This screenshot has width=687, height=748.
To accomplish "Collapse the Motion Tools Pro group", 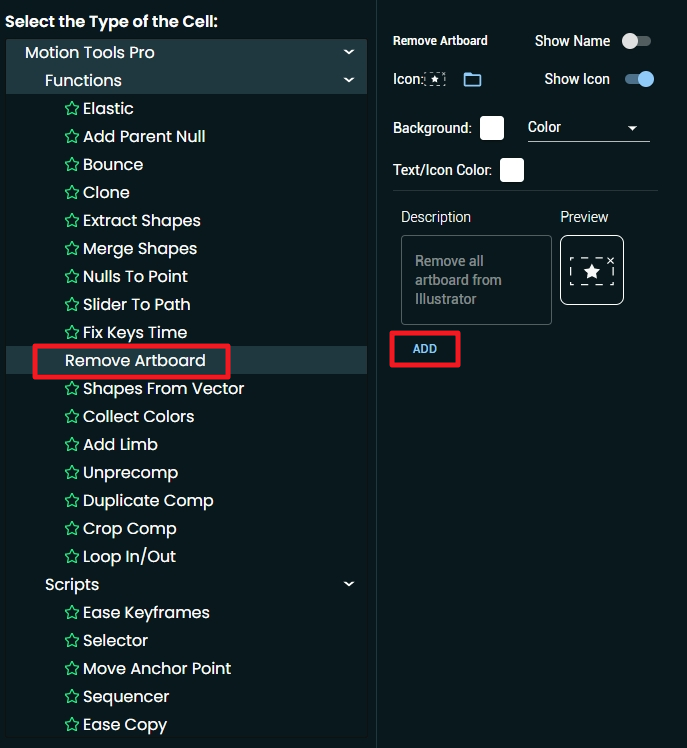I will tap(349, 52).
